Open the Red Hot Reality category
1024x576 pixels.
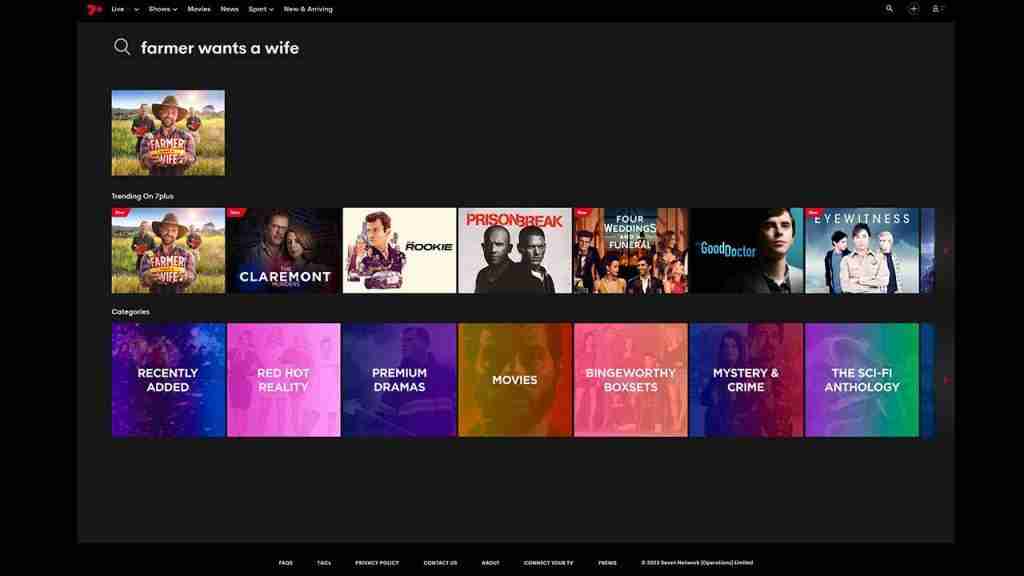pos(283,380)
